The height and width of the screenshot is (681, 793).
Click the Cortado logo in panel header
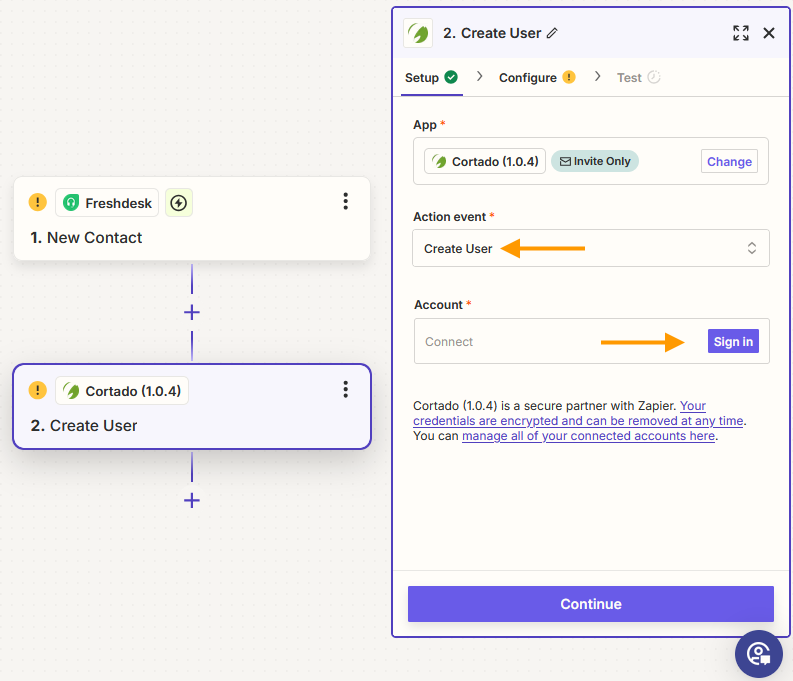click(418, 33)
